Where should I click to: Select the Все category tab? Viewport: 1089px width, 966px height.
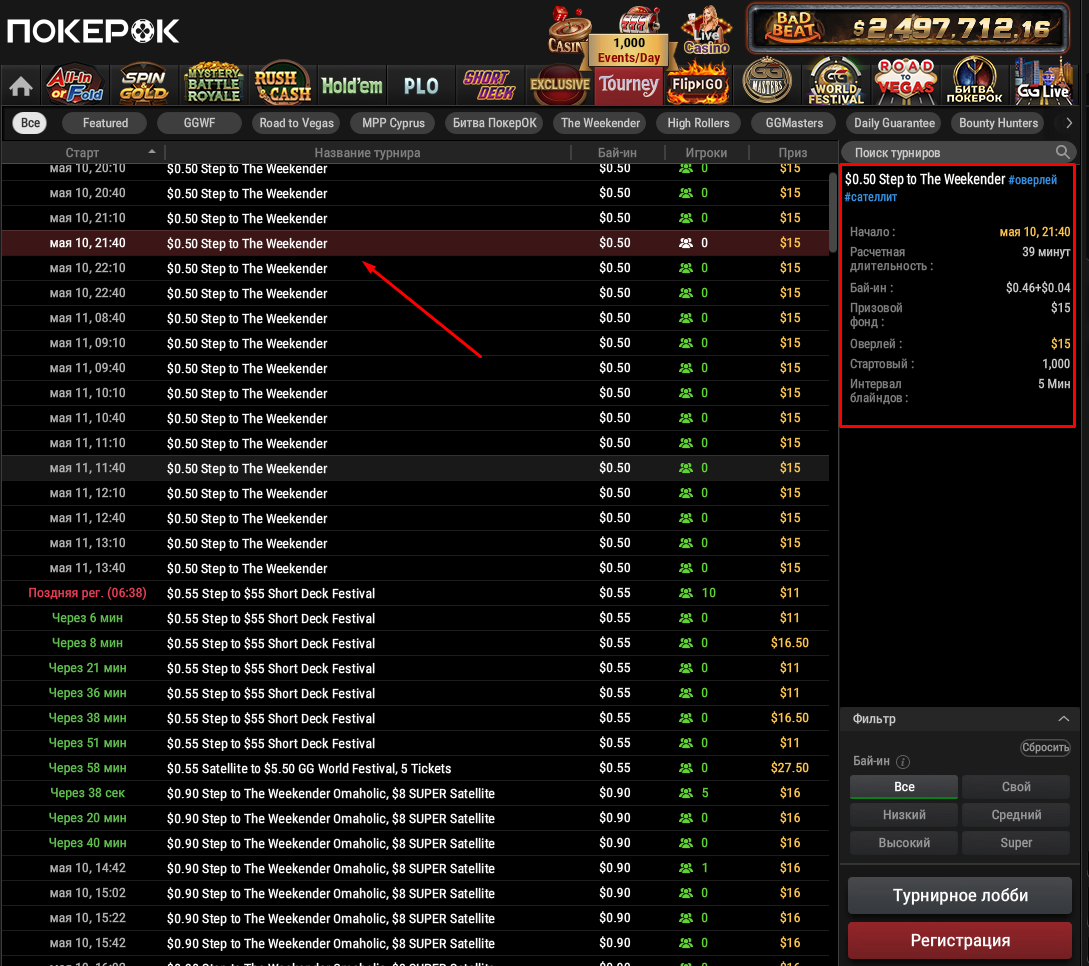point(30,123)
